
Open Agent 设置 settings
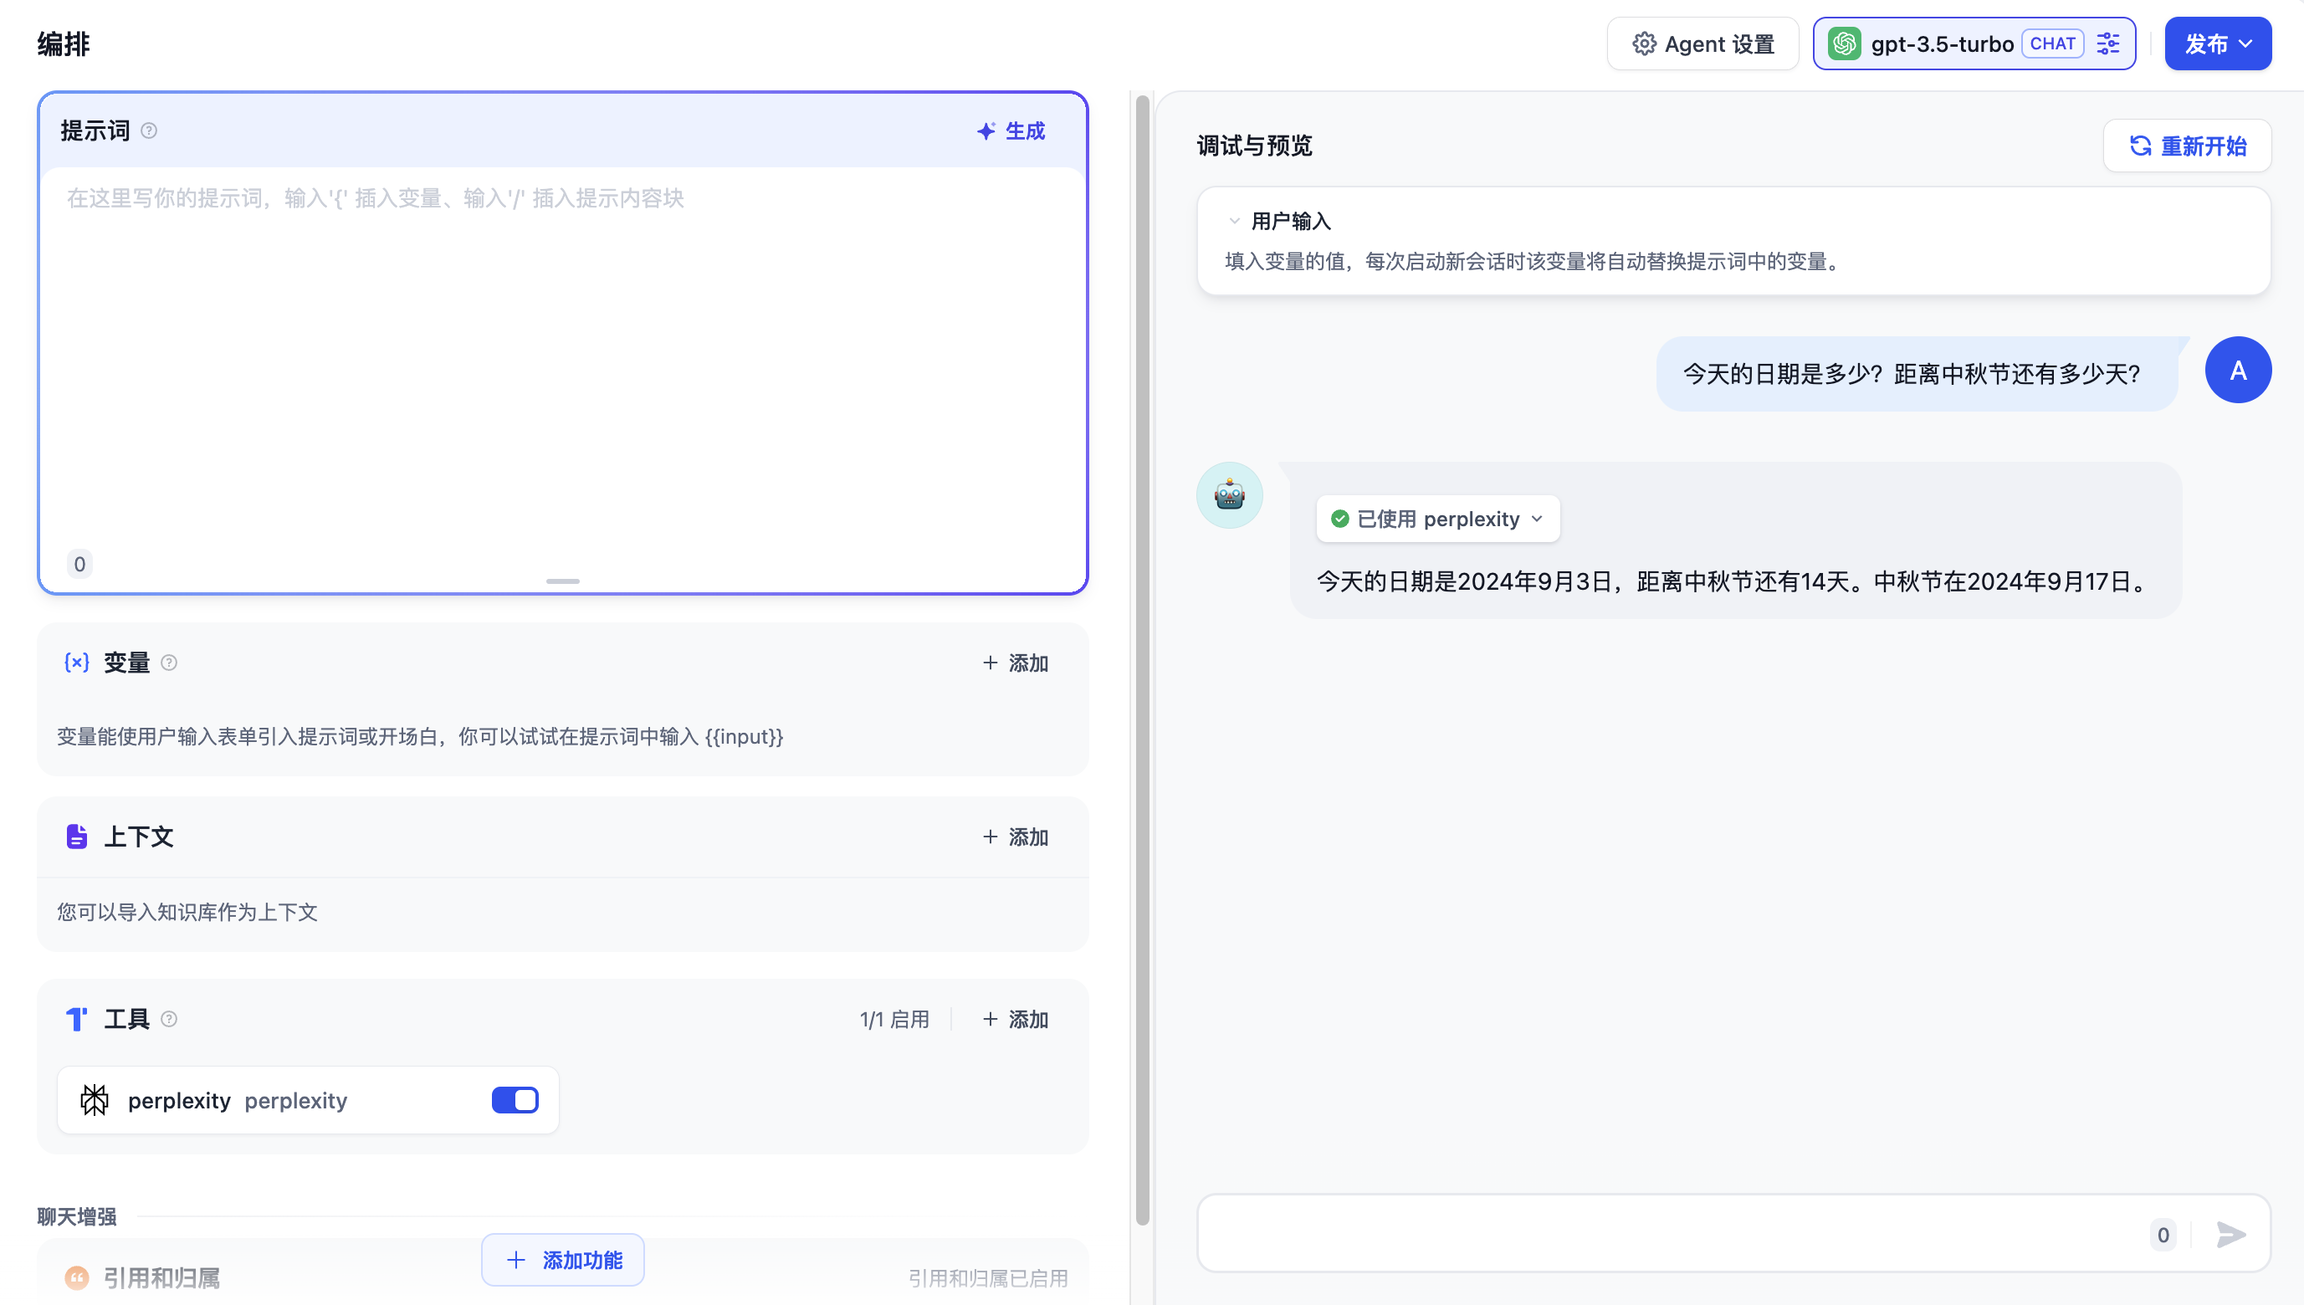1703,44
